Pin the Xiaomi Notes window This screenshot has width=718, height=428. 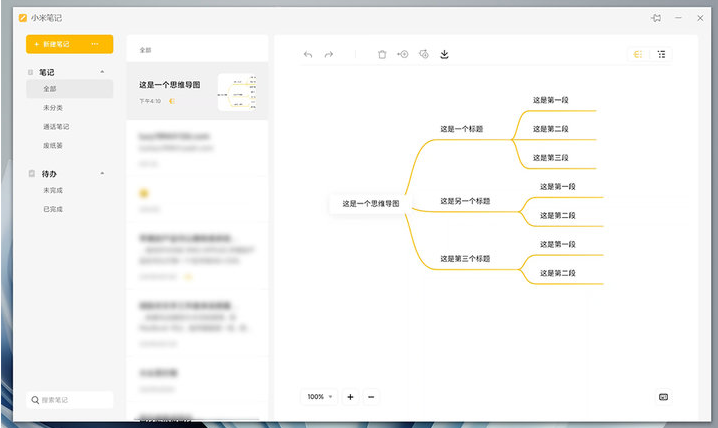click(x=656, y=18)
